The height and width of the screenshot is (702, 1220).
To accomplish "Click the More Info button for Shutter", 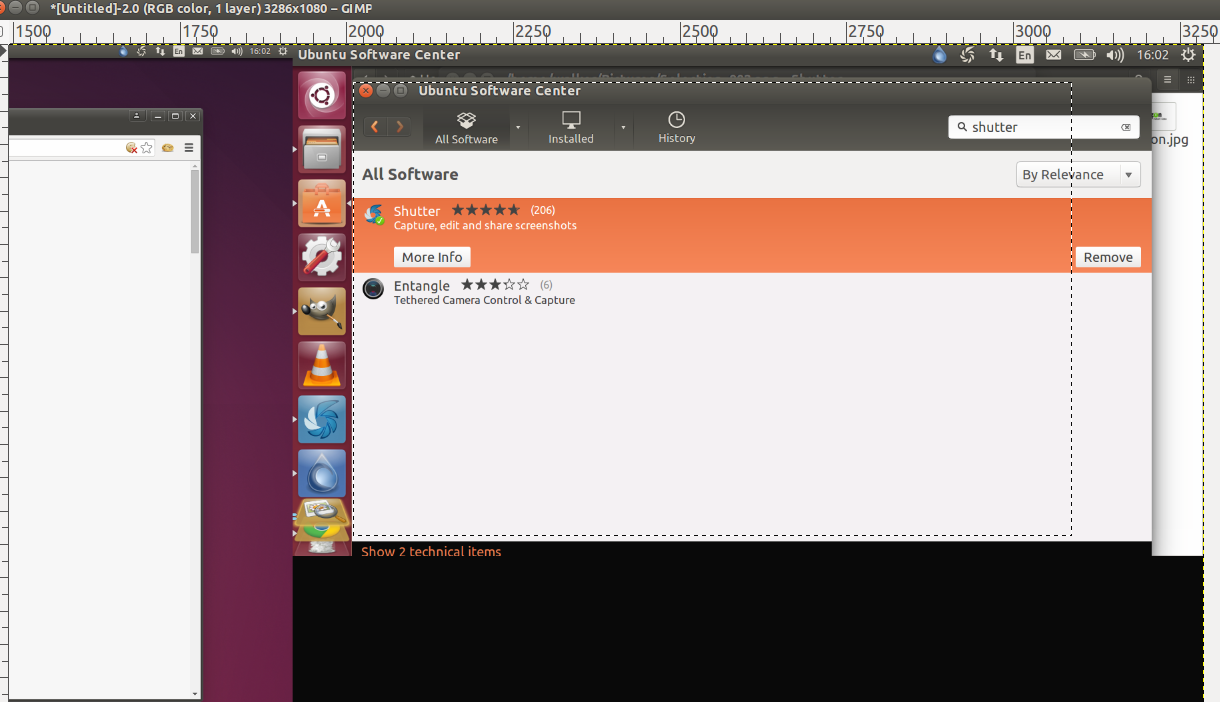I will 432,257.
